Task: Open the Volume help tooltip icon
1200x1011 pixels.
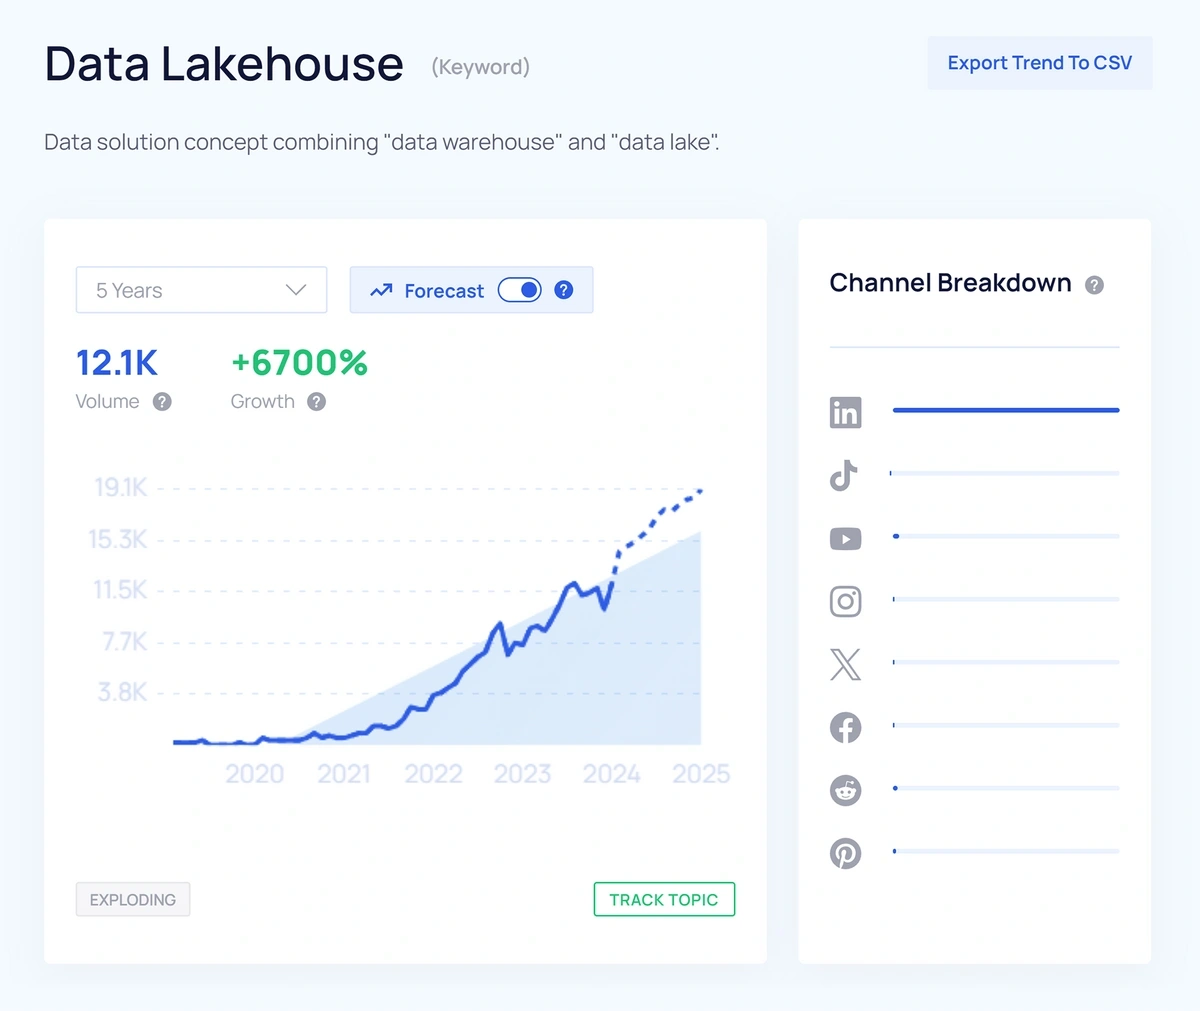Action: click(x=162, y=401)
